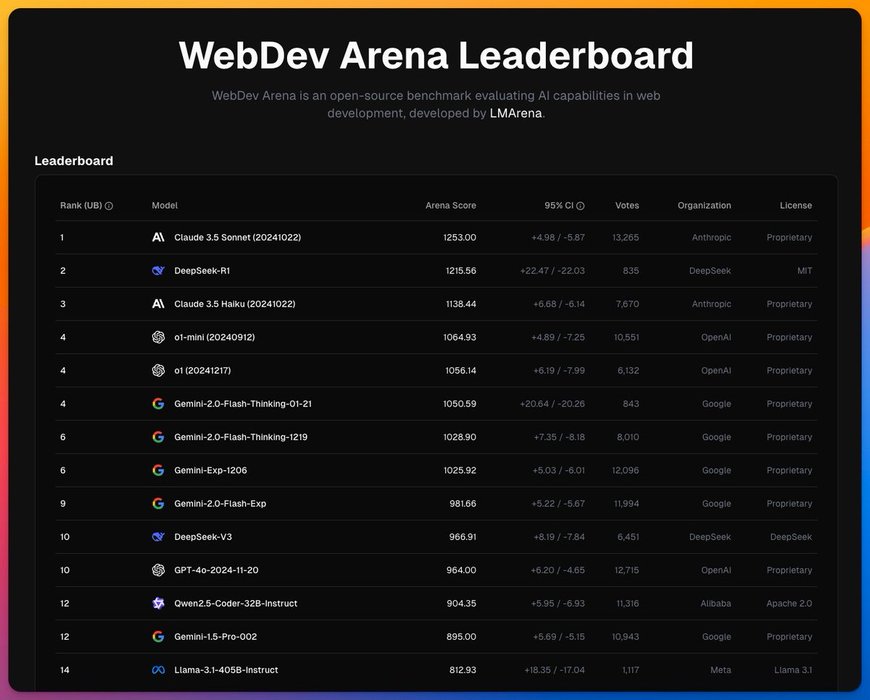Click the OpenAI logo beside o1 (20241217)

[158, 371]
